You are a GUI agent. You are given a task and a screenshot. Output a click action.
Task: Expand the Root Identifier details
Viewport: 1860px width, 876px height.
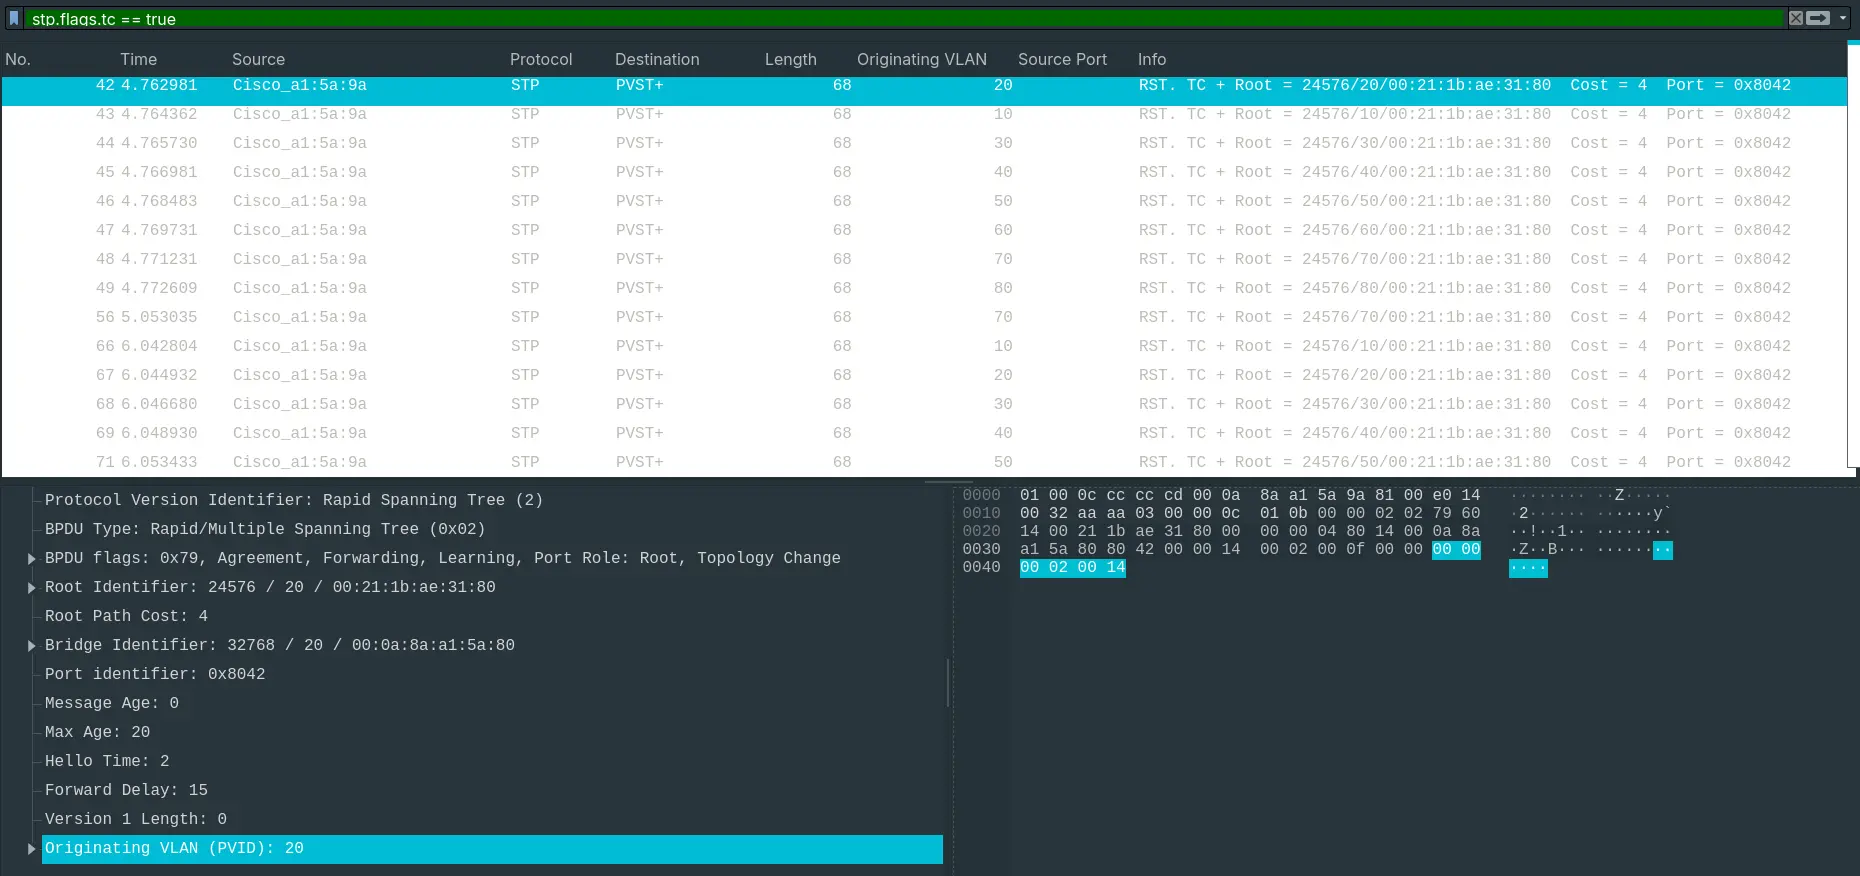[32, 588]
